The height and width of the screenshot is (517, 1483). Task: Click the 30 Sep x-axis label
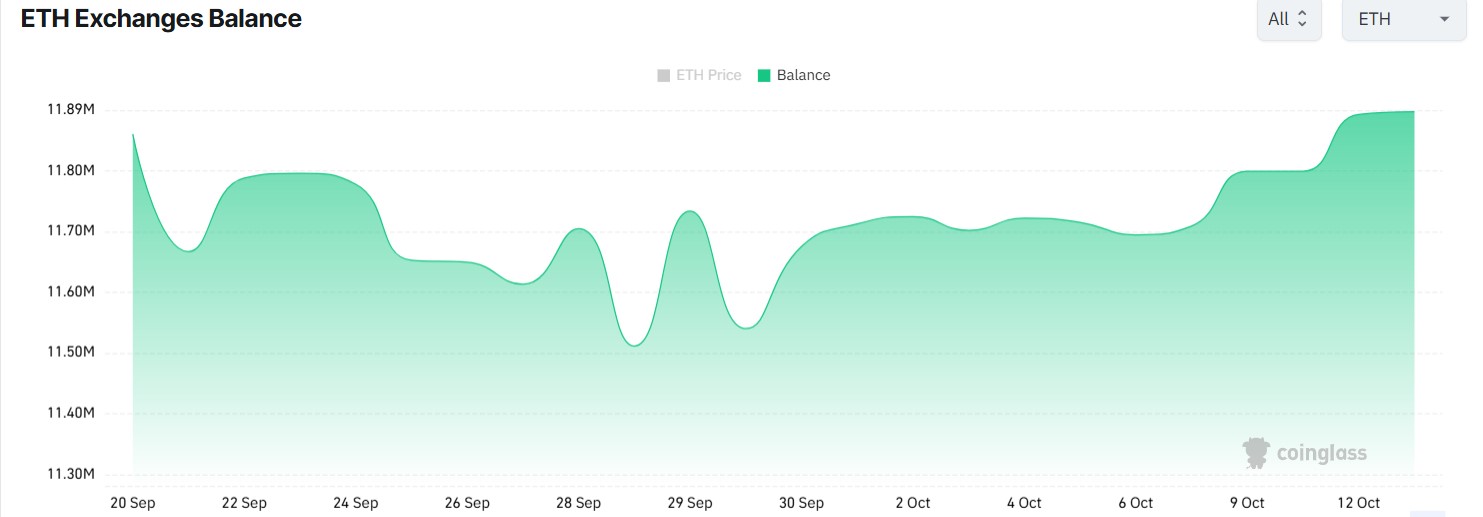click(x=801, y=503)
